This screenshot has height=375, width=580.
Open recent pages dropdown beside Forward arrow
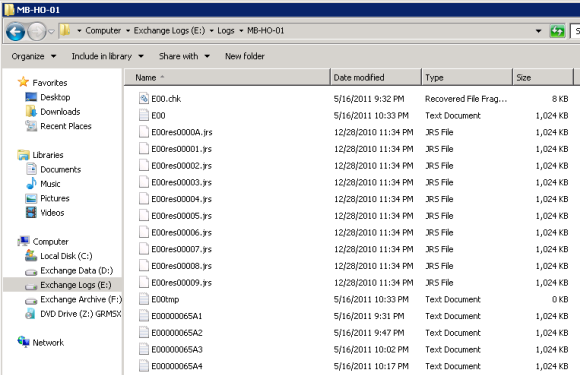click(x=51, y=32)
